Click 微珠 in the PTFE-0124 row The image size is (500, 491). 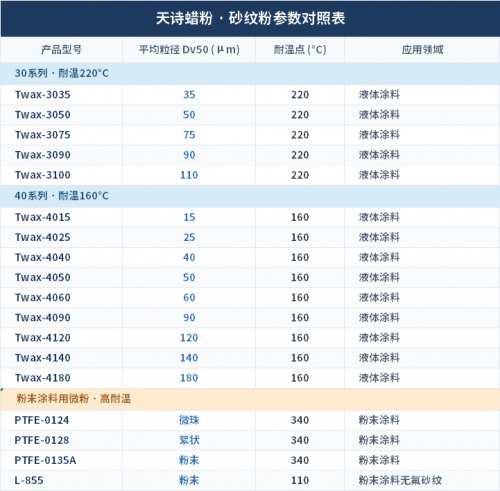[x=189, y=420]
